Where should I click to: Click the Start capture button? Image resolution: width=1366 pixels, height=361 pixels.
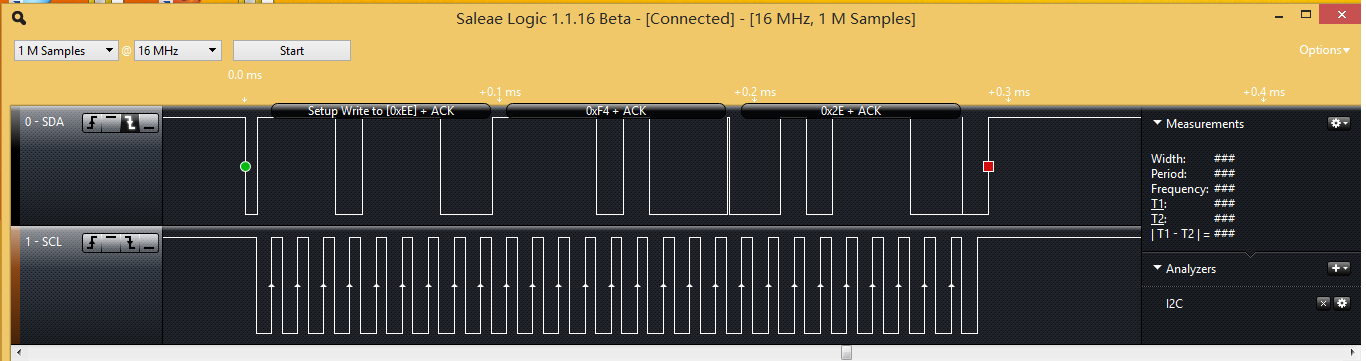pos(292,50)
